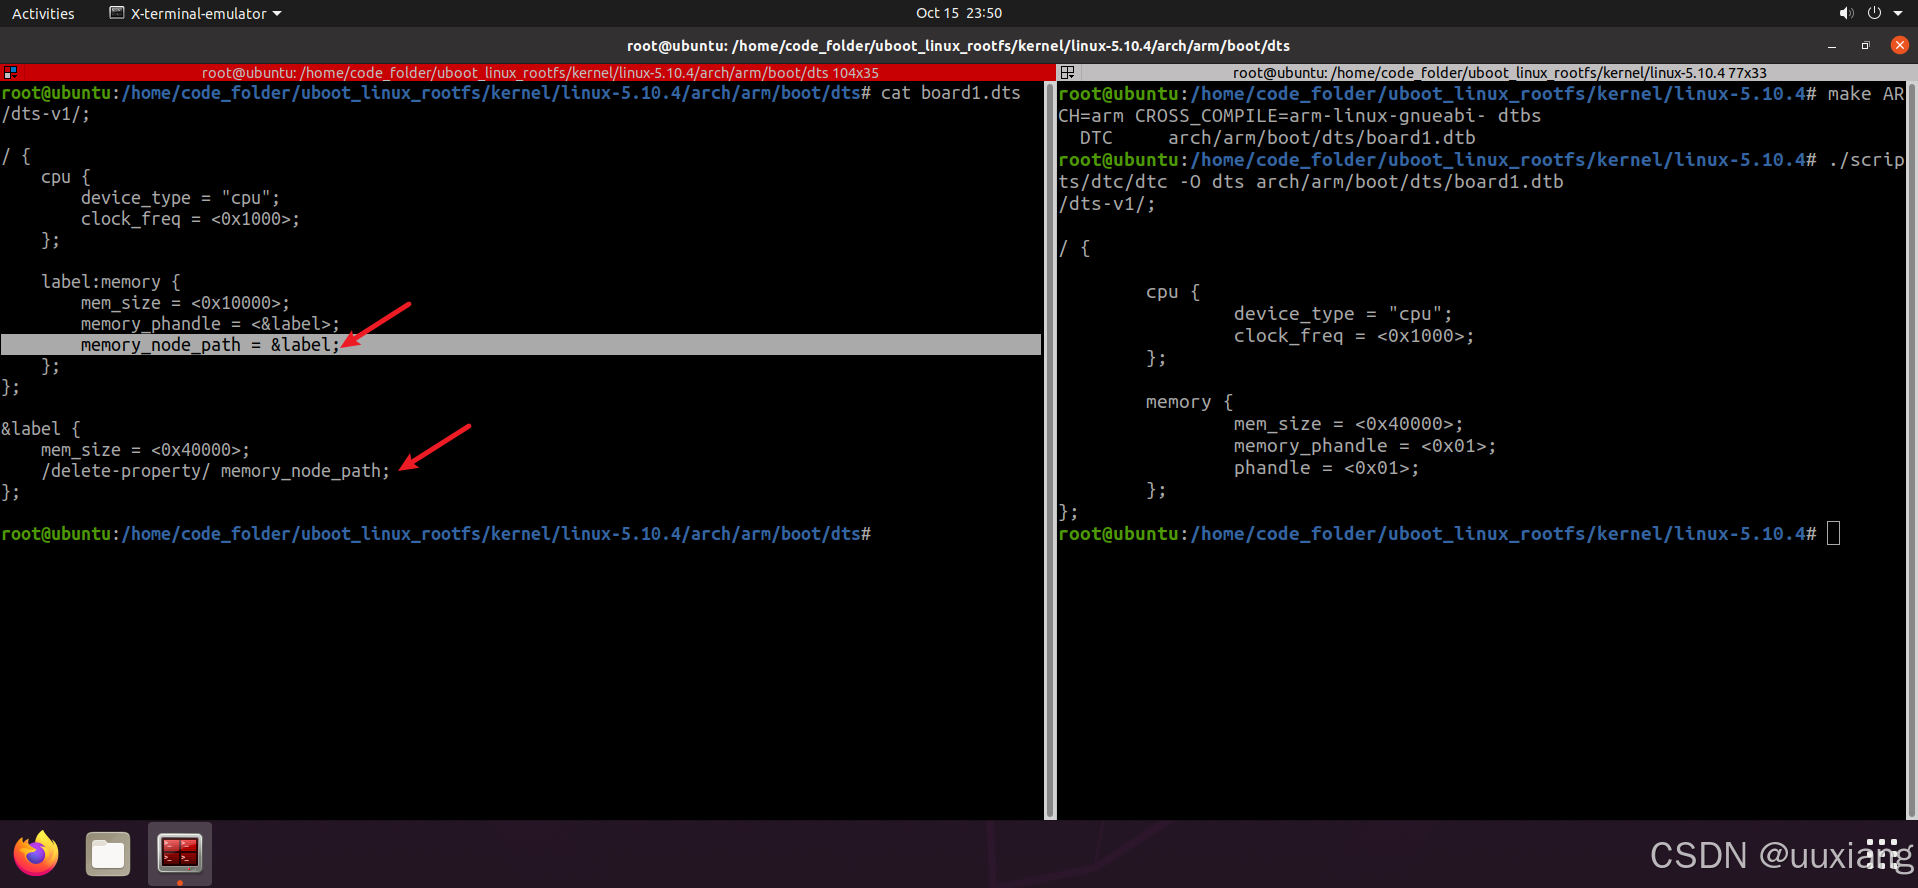Select the left pane's red title bar
Viewport: 1918px width, 888px height.
point(540,73)
